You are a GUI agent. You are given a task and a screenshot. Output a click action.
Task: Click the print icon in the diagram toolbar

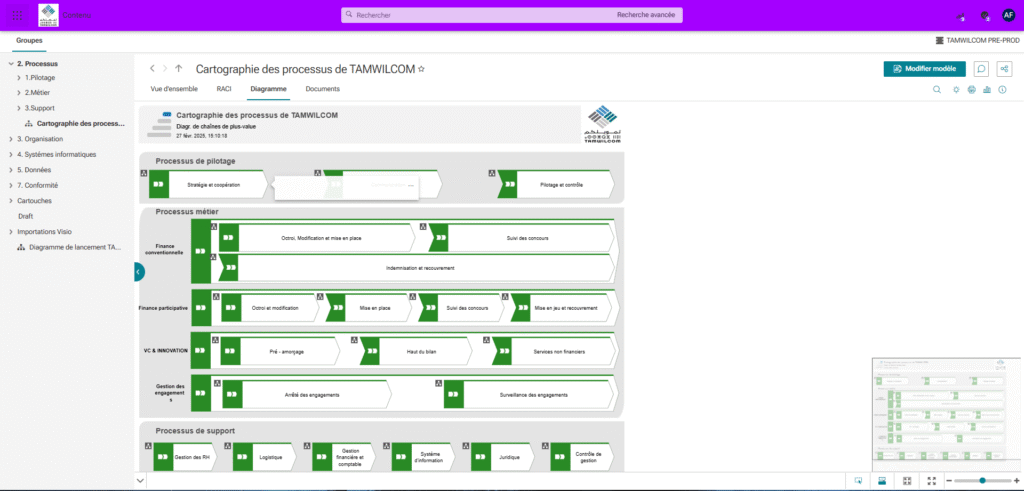(x=972, y=90)
